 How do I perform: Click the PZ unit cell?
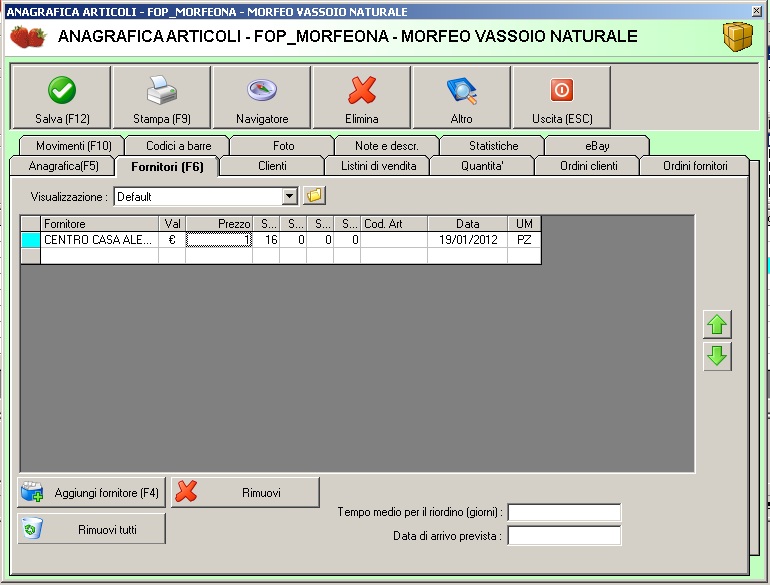click(524, 240)
